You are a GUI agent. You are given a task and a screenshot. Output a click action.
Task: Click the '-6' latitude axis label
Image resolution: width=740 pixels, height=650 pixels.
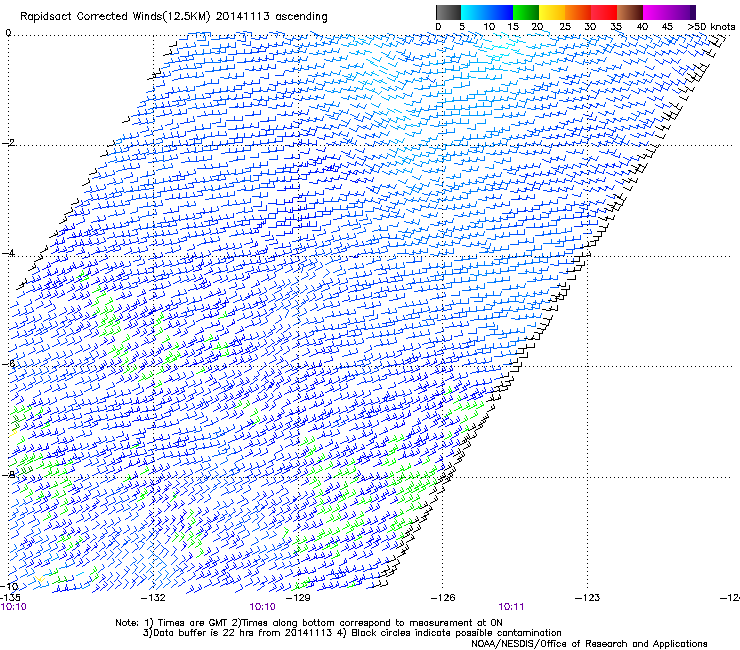click(x=8, y=363)
